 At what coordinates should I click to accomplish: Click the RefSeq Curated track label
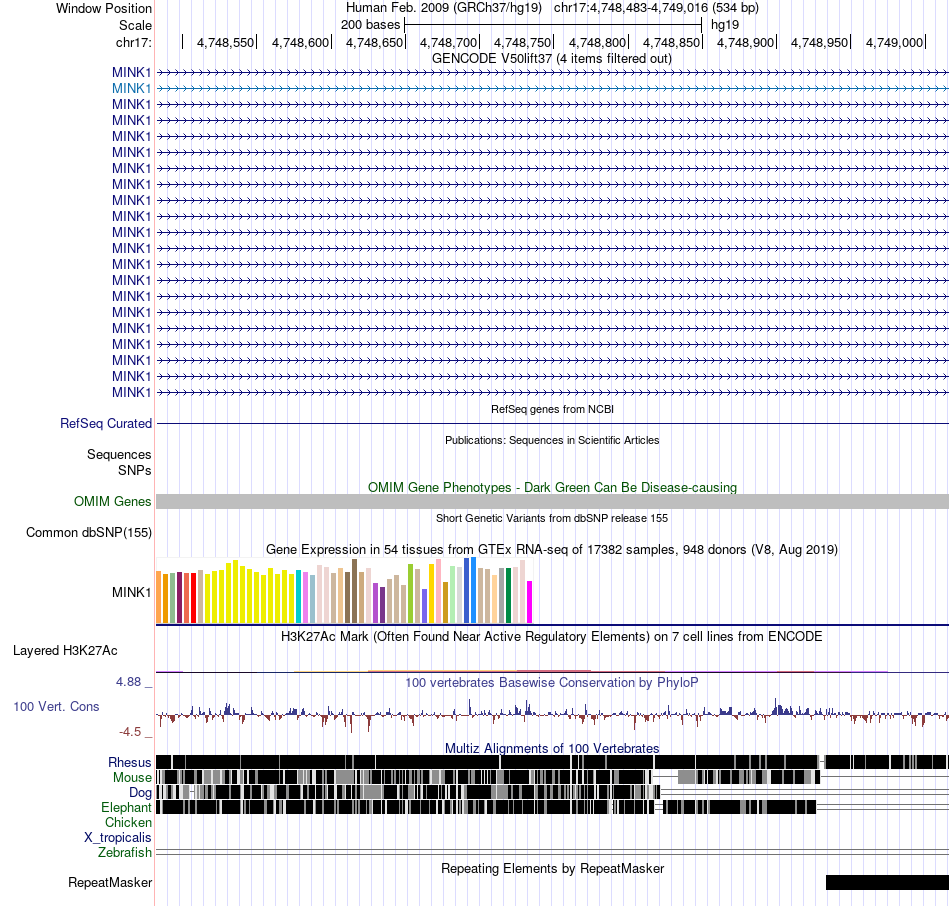pyautogui.click(x=106, y=424)
